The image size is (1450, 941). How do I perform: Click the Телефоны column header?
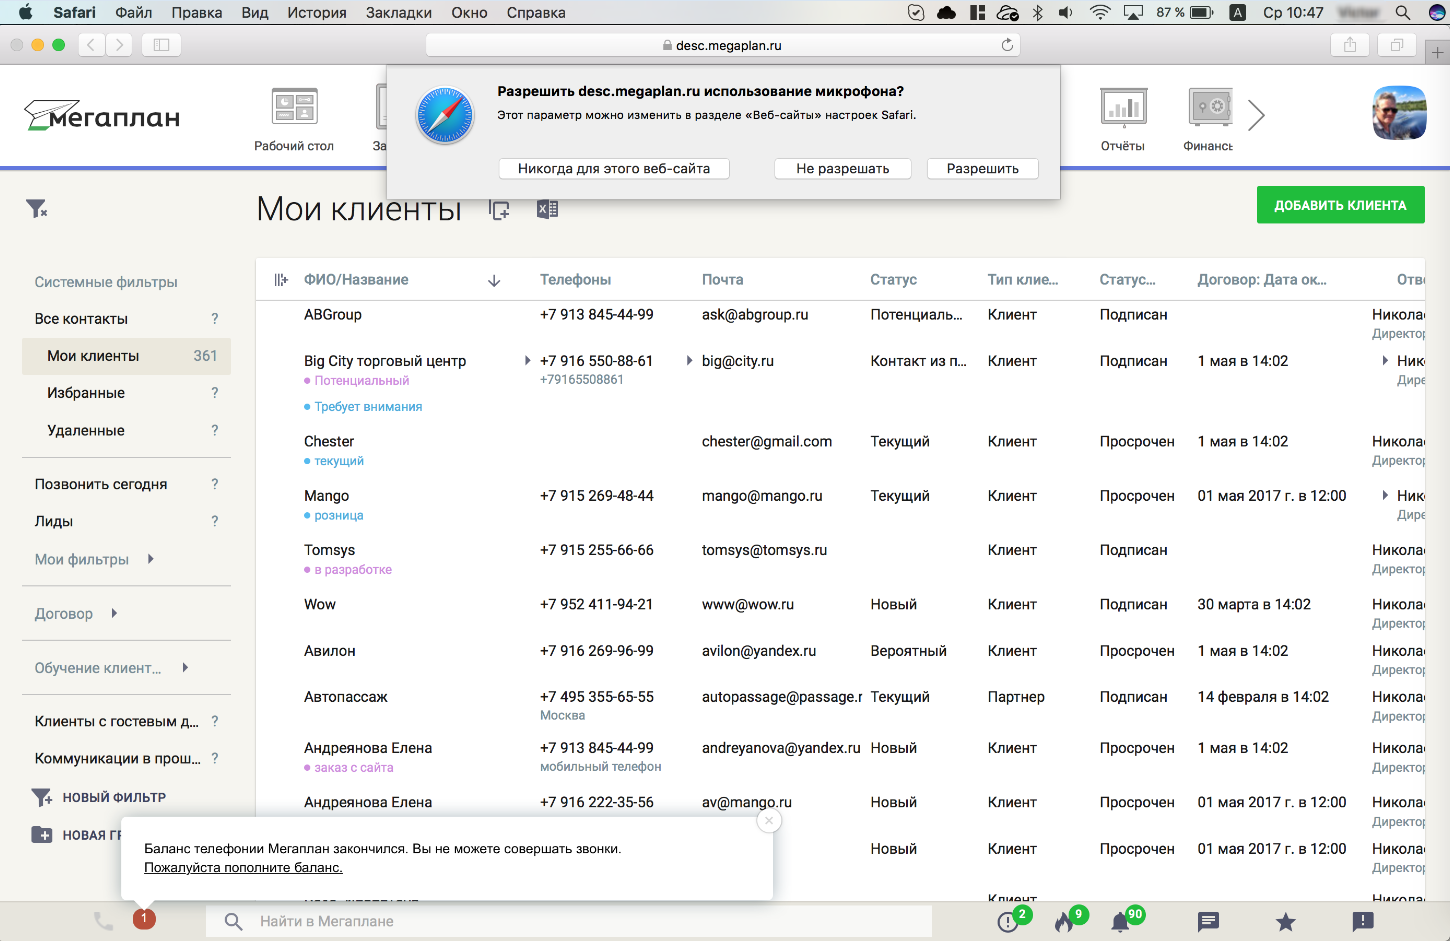pyautogui.click(x=576, y=280)
